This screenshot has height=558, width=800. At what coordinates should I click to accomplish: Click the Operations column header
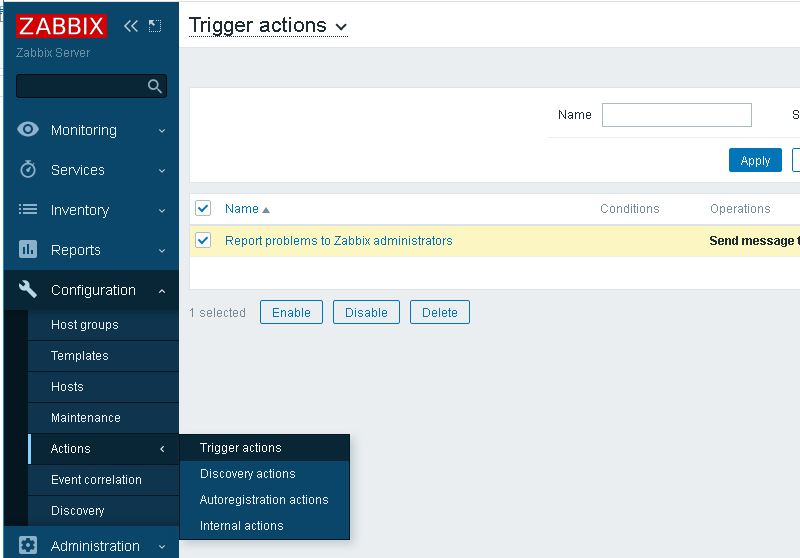pos(740,209)
